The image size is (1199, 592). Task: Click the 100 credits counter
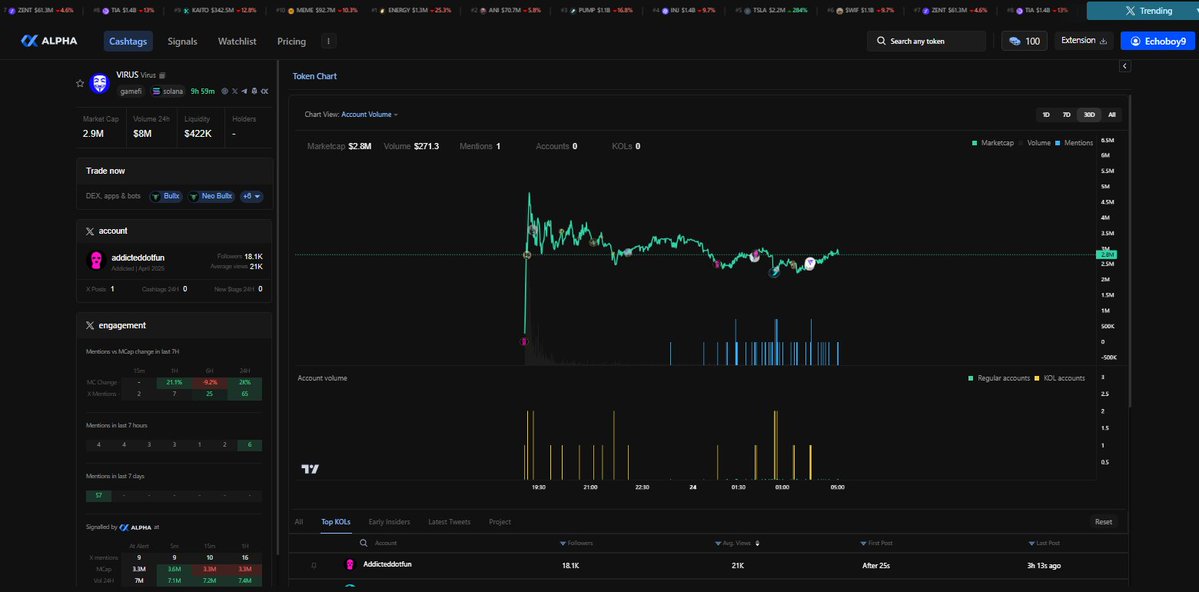pos(1024,41)
